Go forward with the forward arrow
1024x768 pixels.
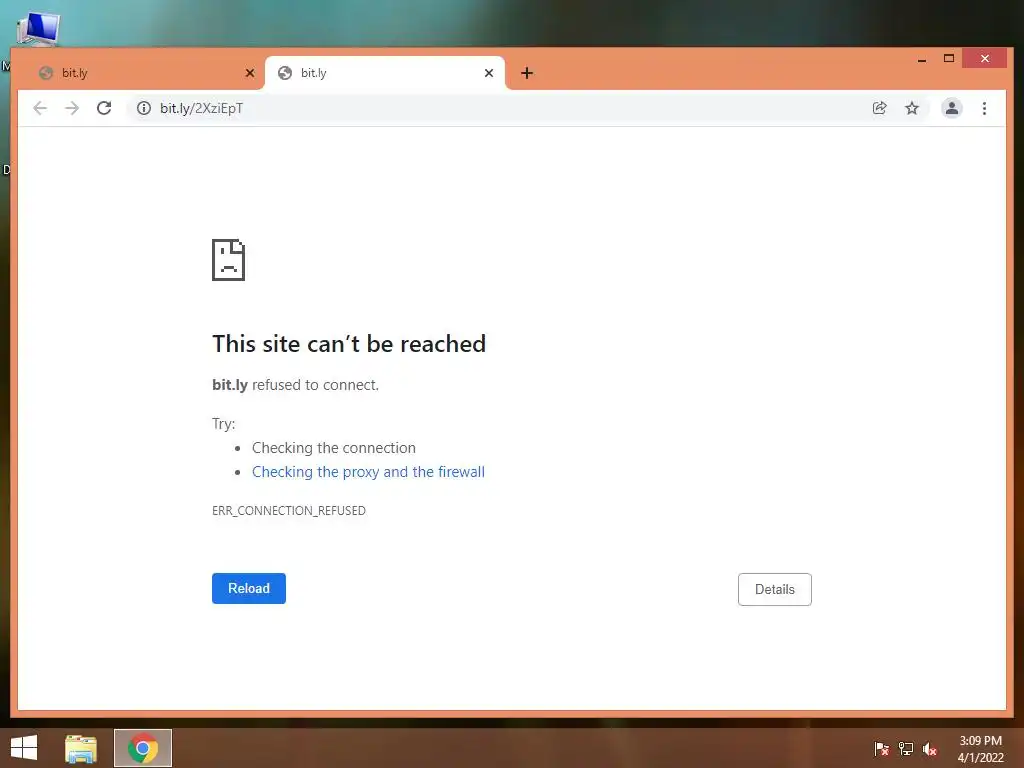pyautogui.click(x=72, y=108)
